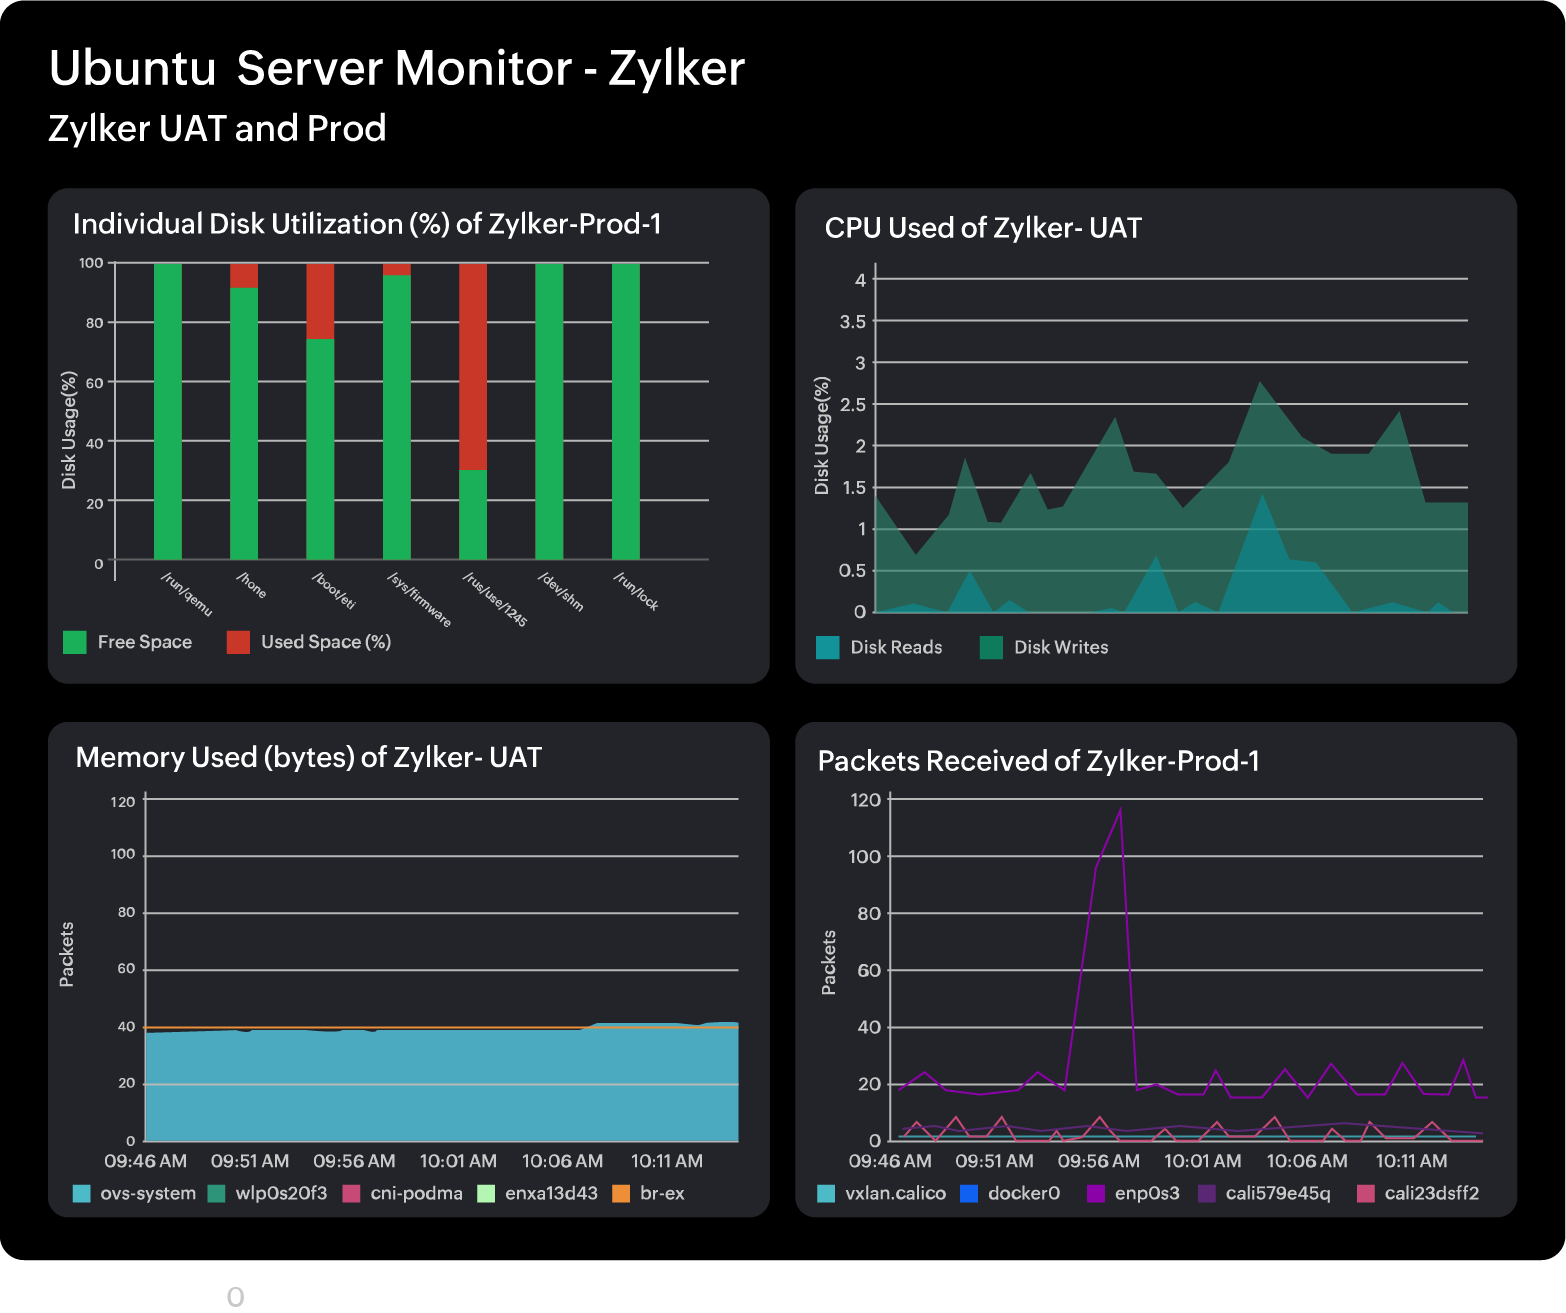Click the red used portion of /boot/eti bar
1566x1313 pixels.
(320, 301)
